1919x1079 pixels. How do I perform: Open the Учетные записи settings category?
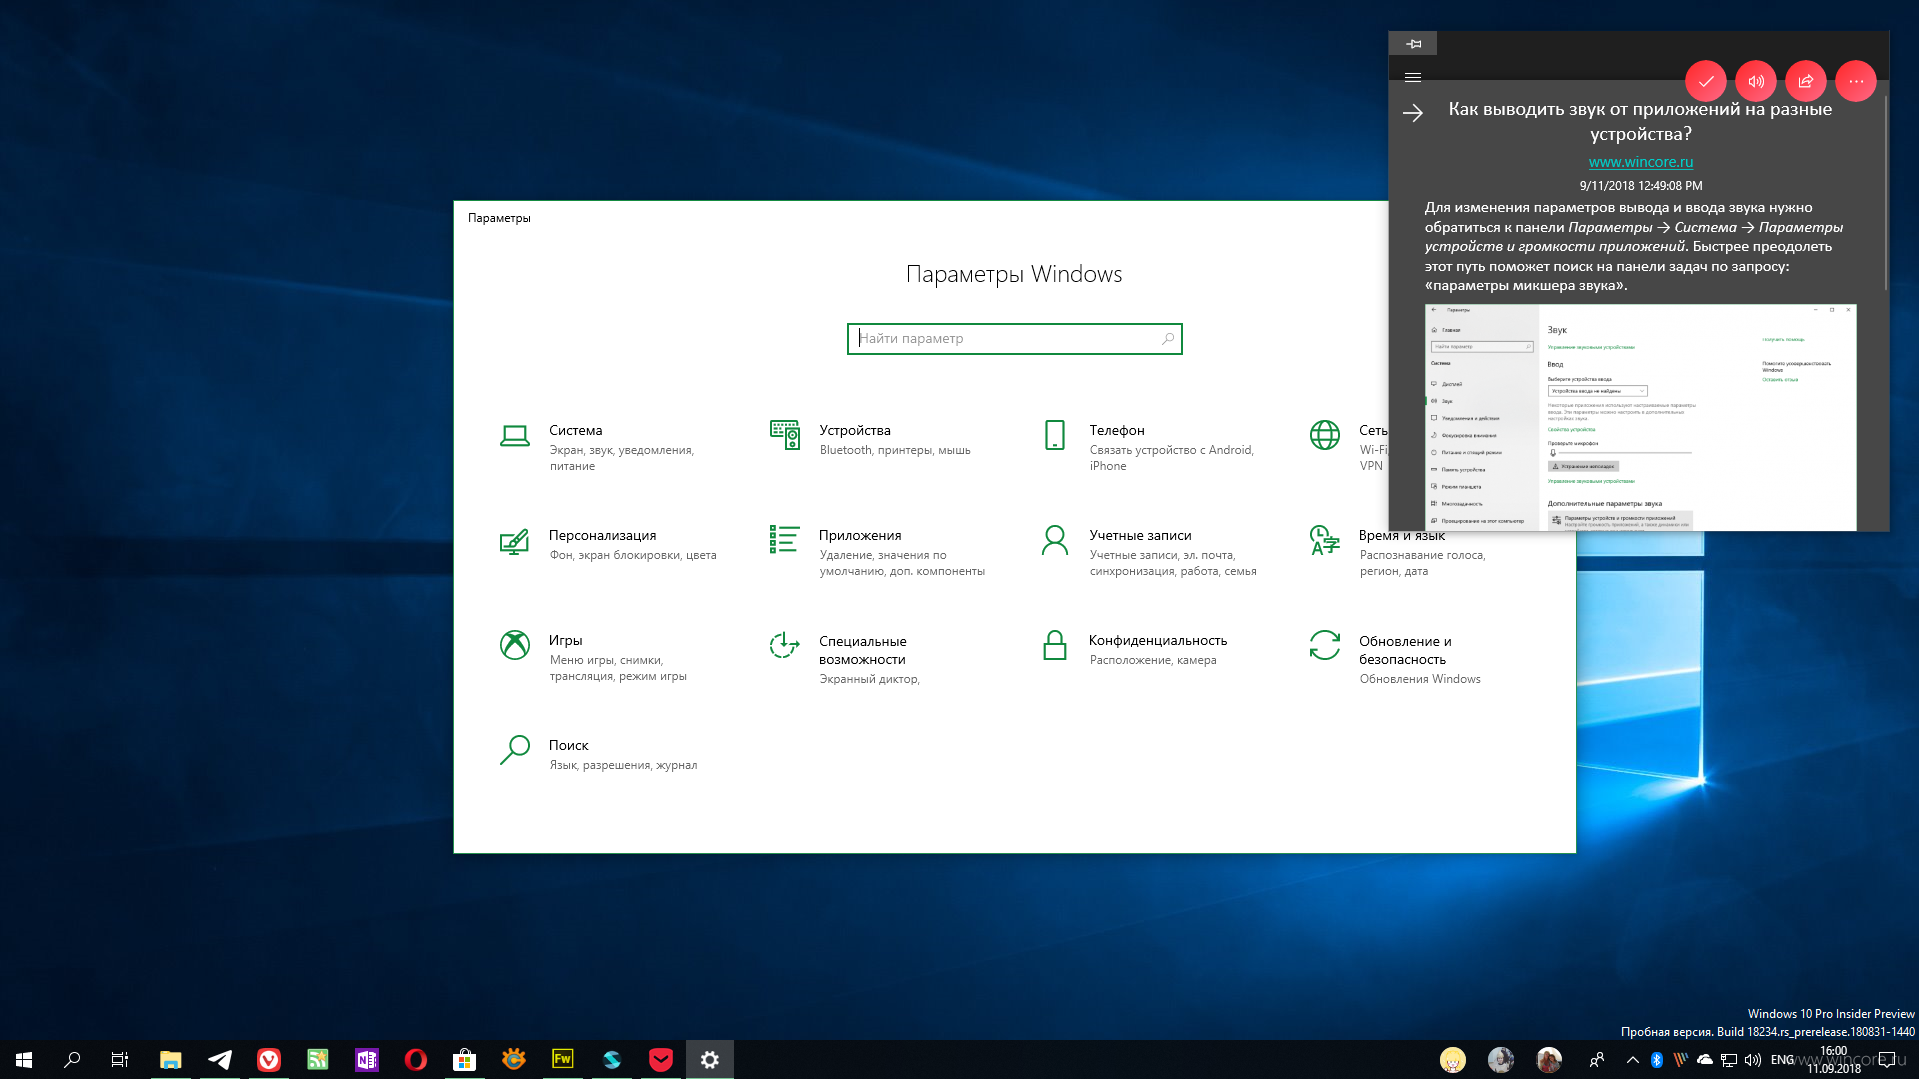[x=1149, y=552]
